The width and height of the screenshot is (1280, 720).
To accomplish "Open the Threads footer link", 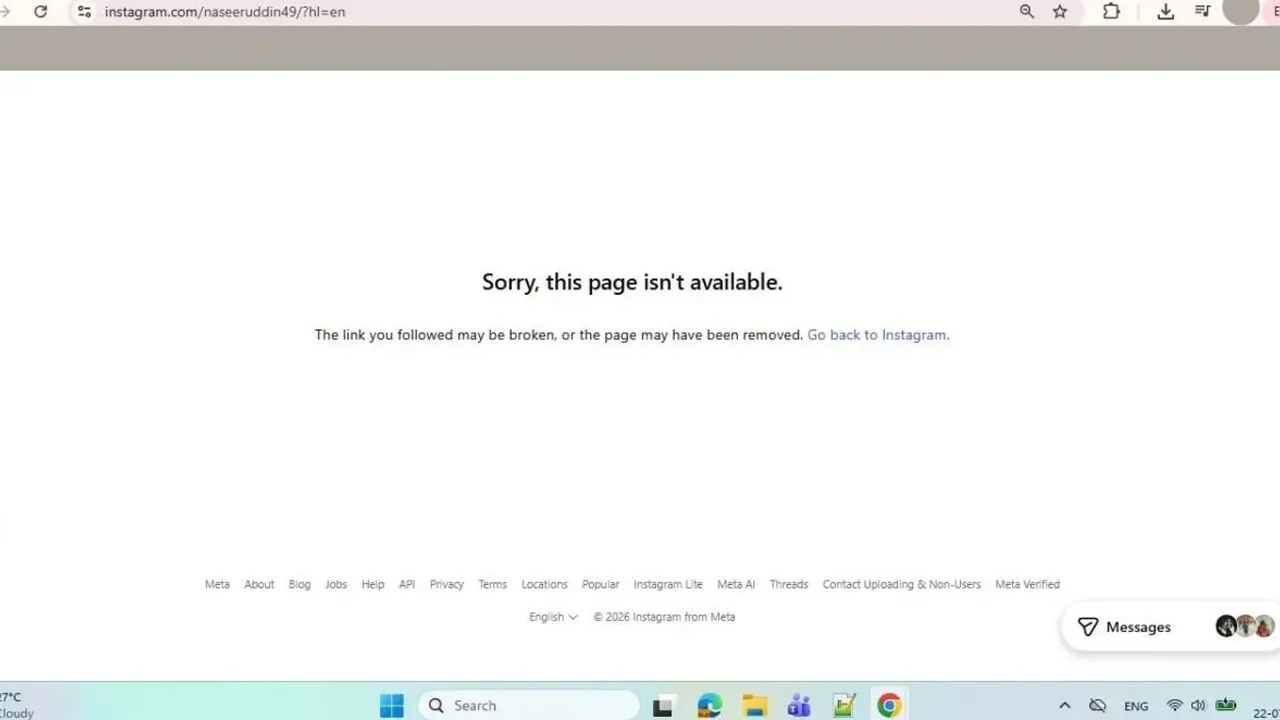I will pos(789,585).
